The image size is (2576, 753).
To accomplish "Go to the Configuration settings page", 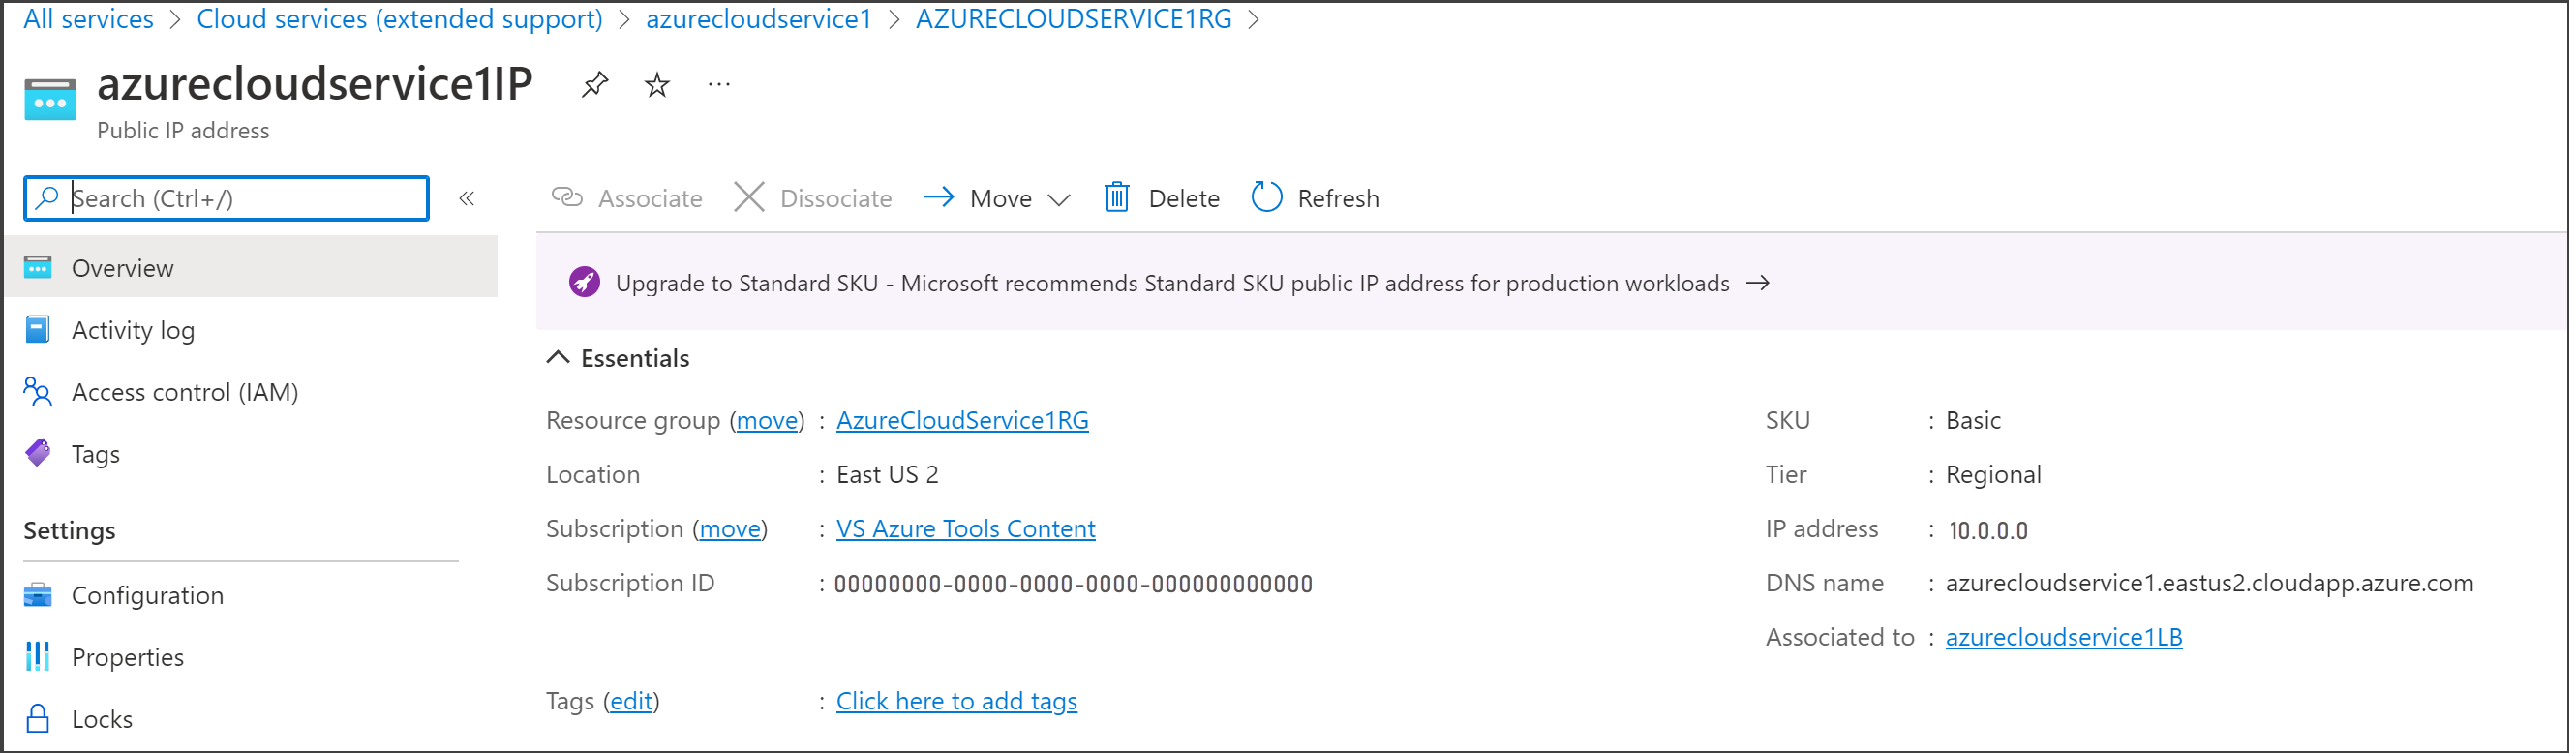I will 147,595.
